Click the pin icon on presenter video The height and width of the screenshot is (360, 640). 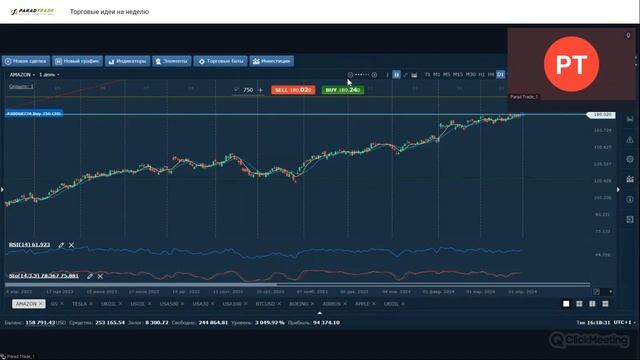click(628, 36)
